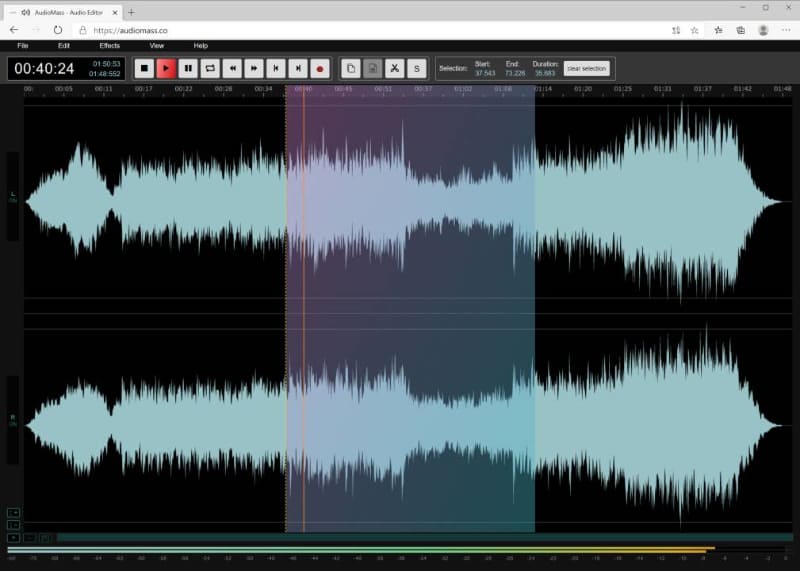
Task: Click the middle zoom icon at the bottom left
Action: [x=13, y=525]
